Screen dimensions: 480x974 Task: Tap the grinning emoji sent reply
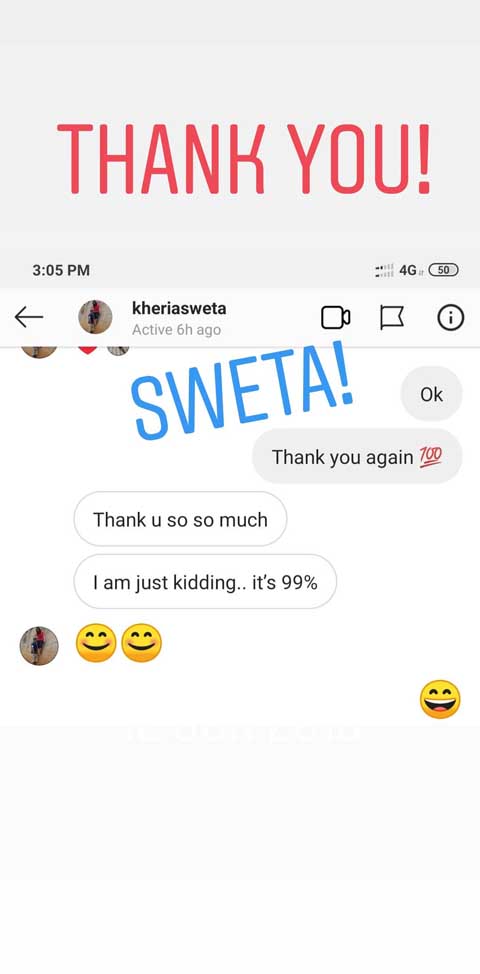pos(440,699)
